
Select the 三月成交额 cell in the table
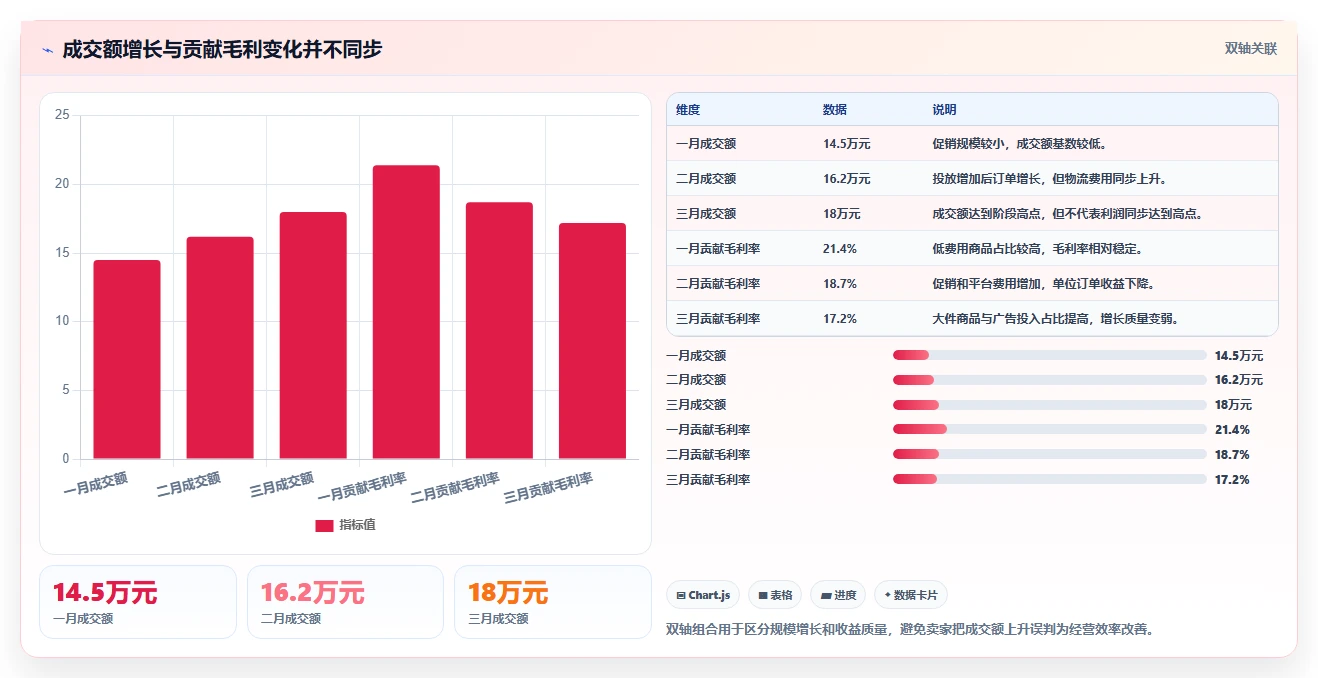point(706,214)
